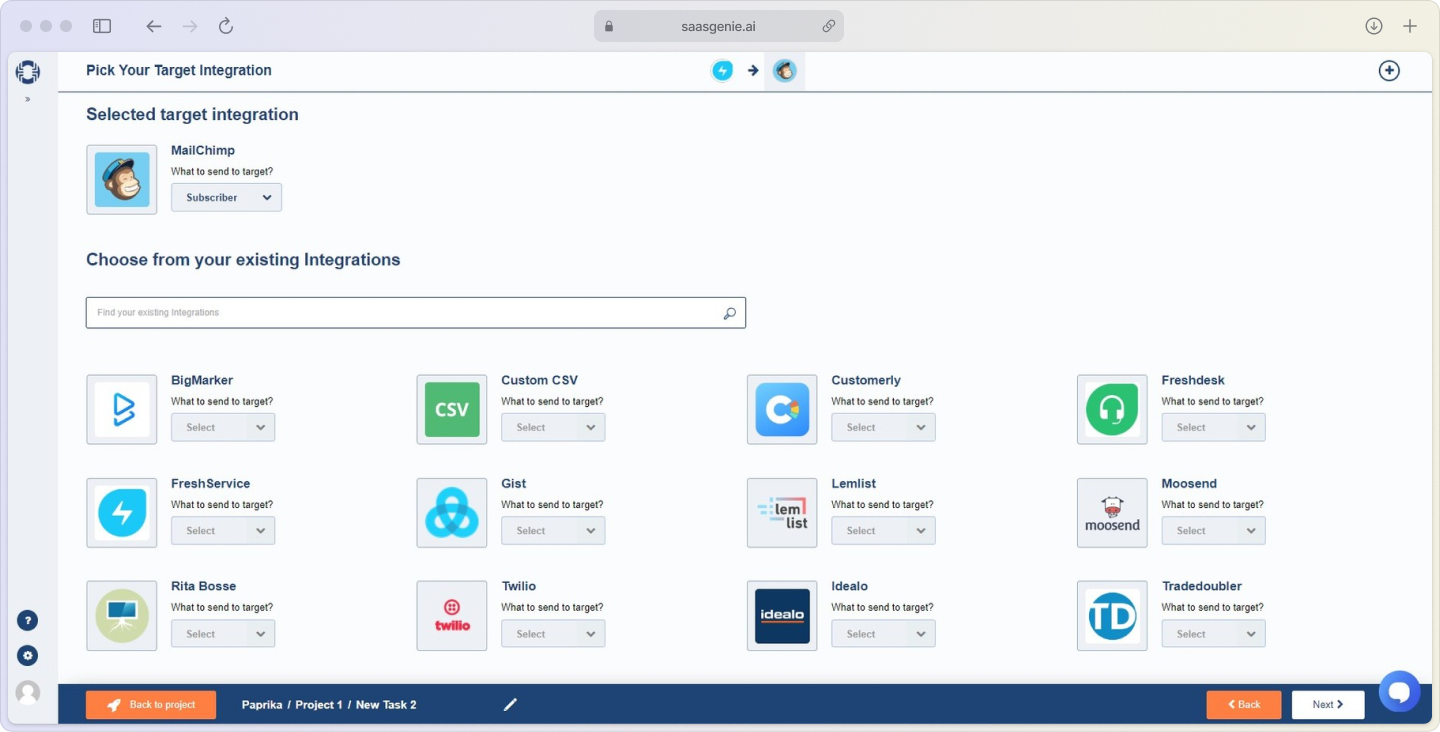
Task: Expand the sidebar with double chevron
Action: (x=28, y=99)
